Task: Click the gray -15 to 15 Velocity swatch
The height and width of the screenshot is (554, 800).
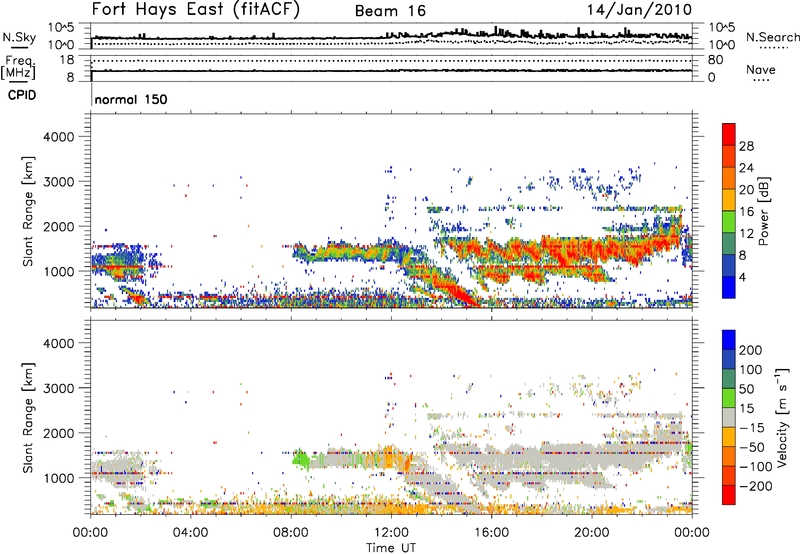Action: 729,417
